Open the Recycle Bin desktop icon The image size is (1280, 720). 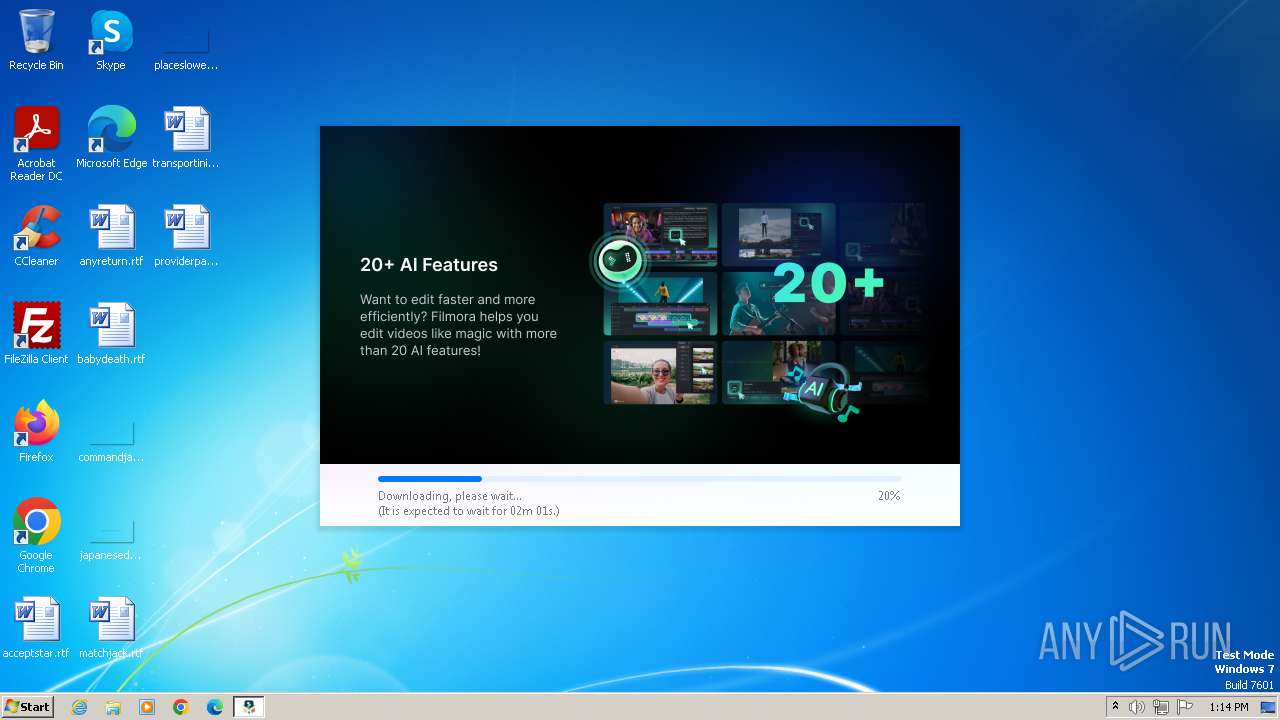point(36,40)
